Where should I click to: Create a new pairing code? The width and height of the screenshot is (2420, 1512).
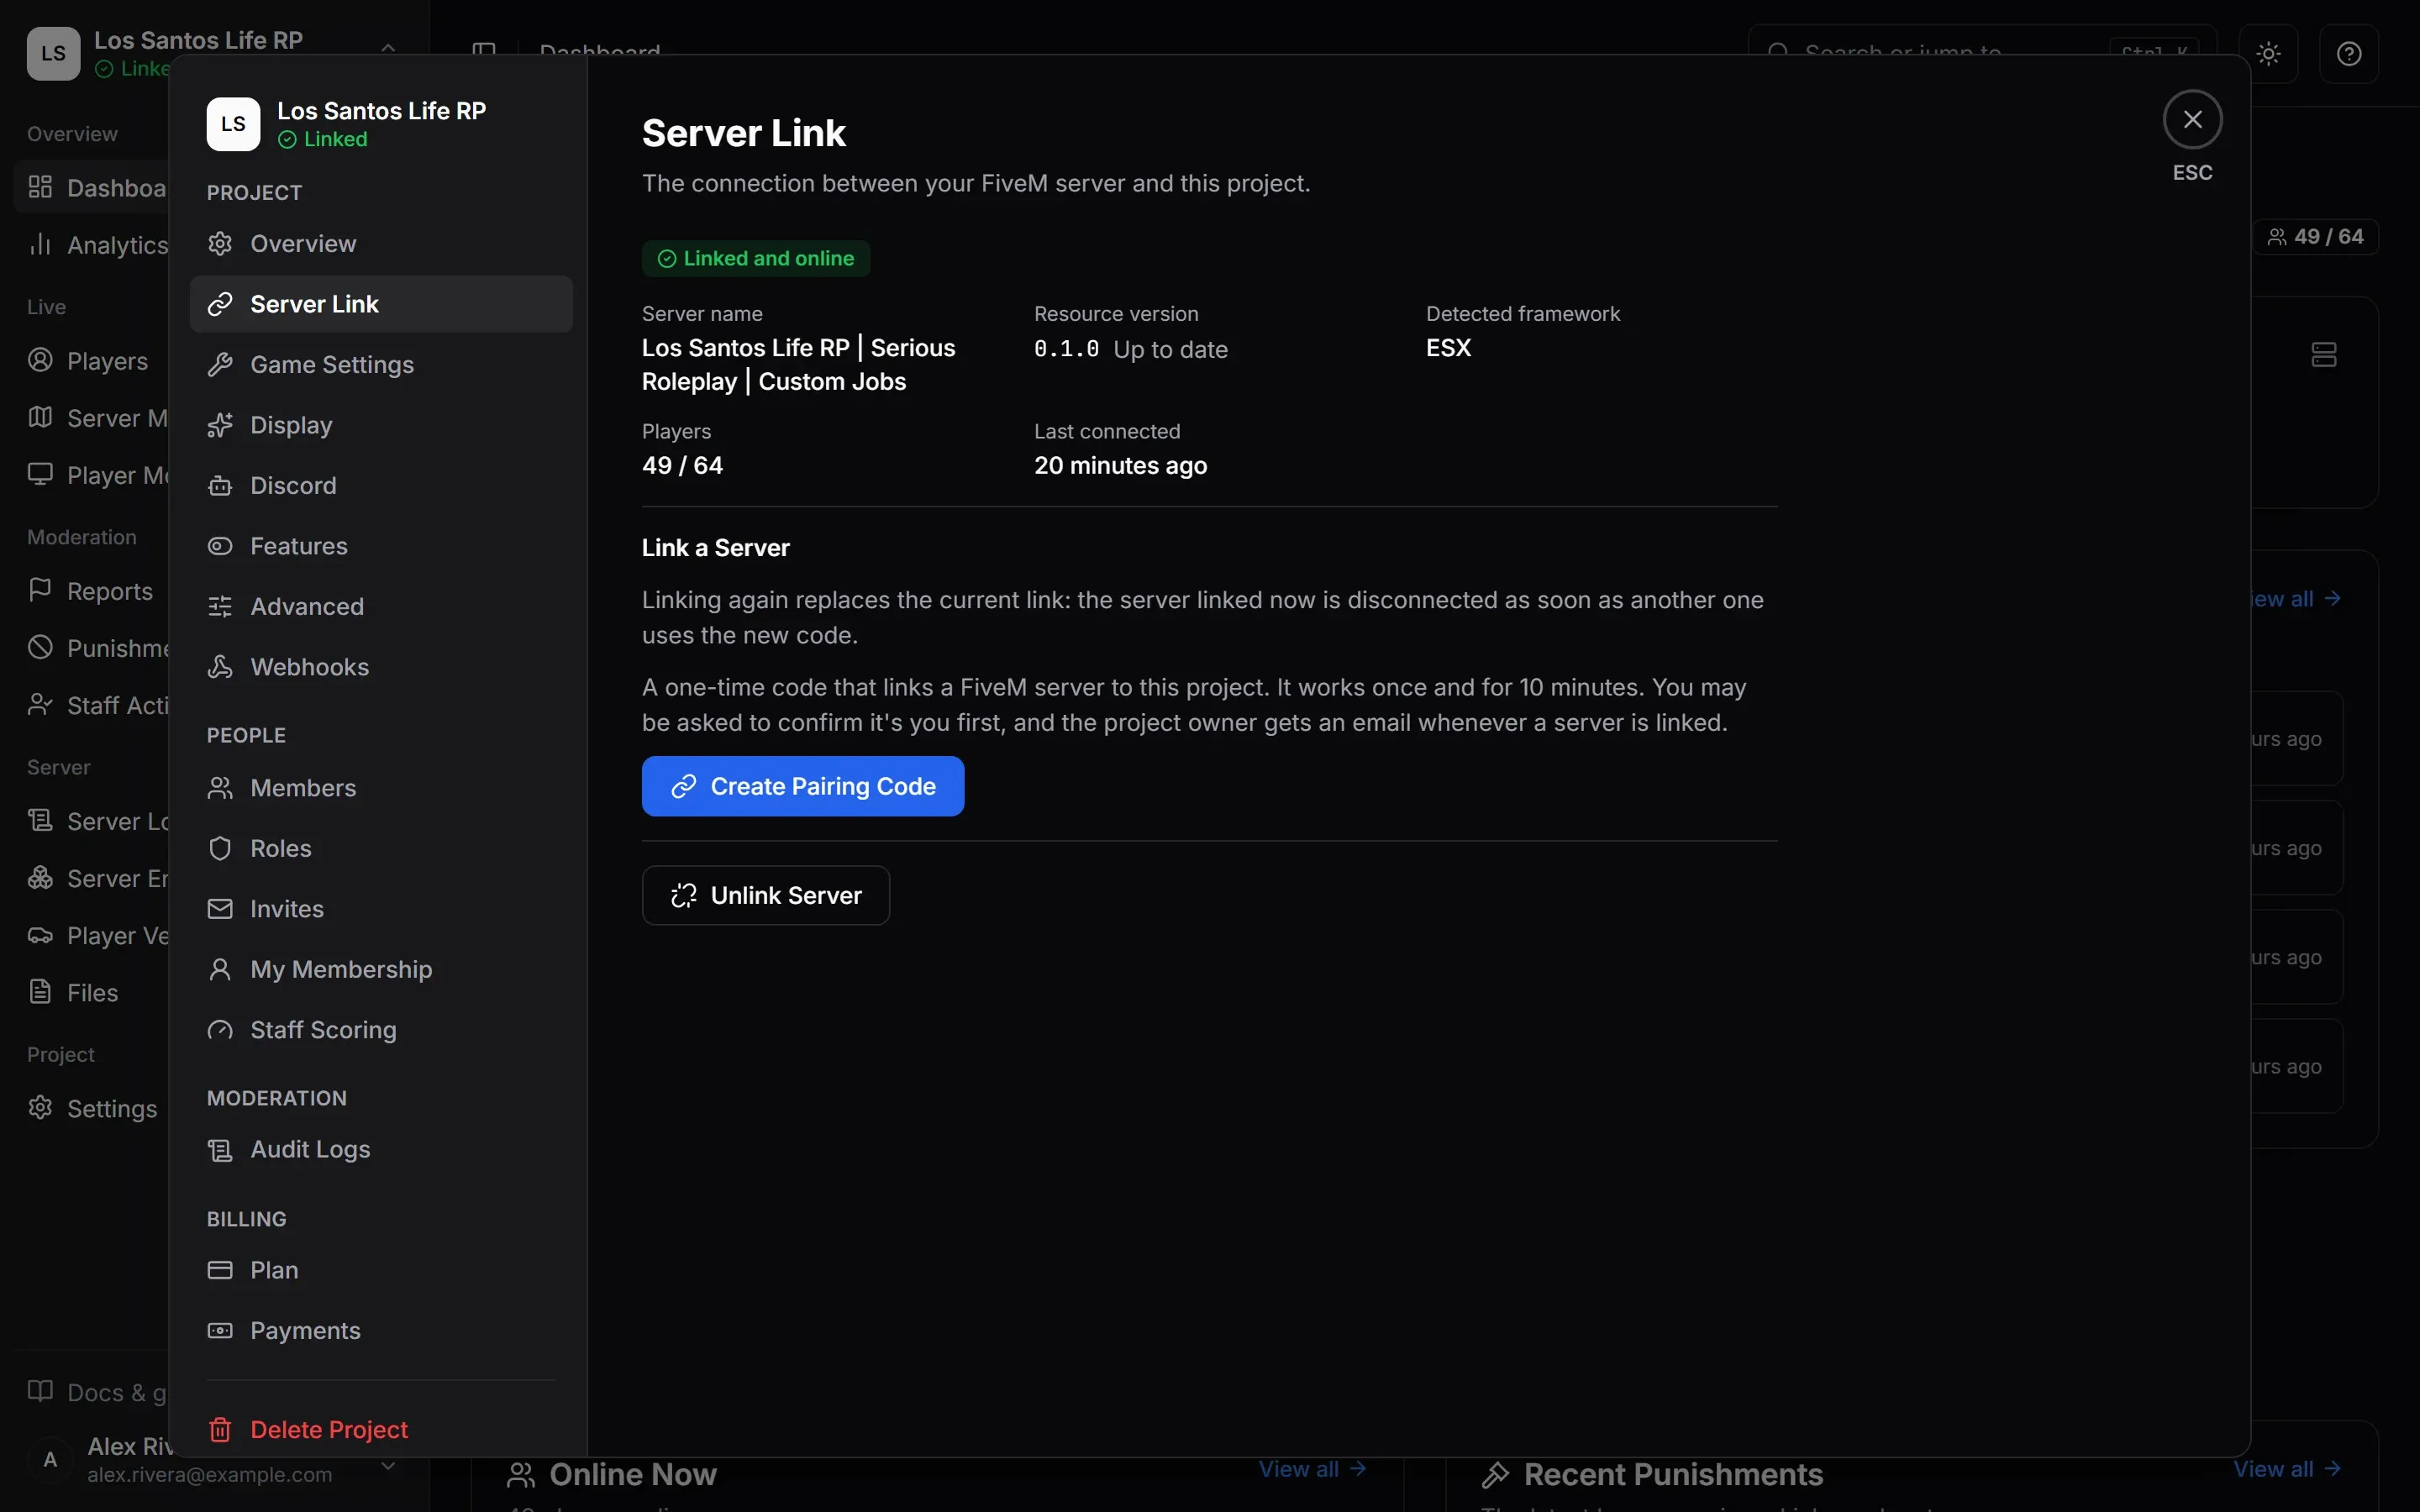pyautogui.click(x=803, y=786)
